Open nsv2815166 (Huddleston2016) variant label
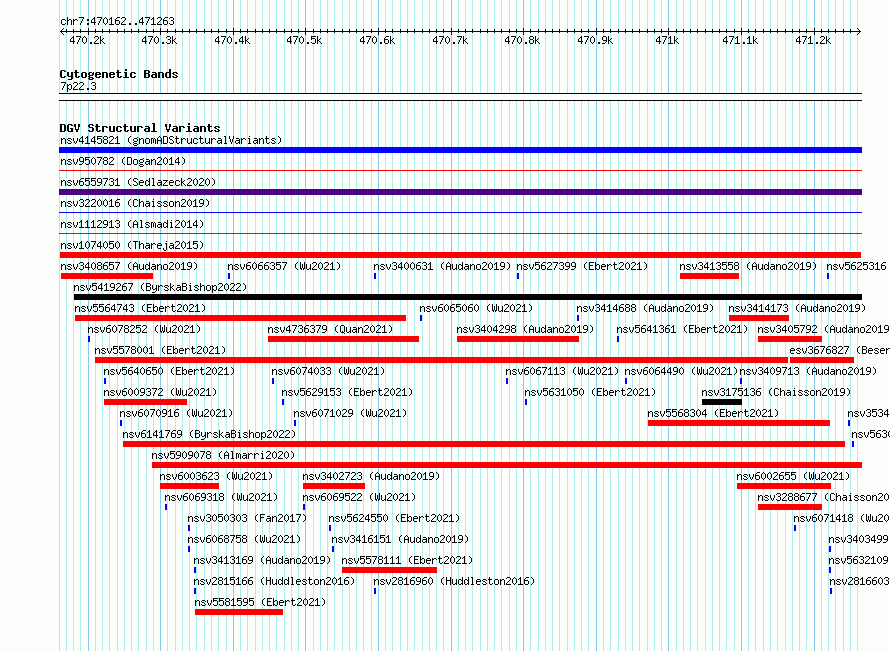The width and height of the screenshot is (890, 651). tap(274, 581)
